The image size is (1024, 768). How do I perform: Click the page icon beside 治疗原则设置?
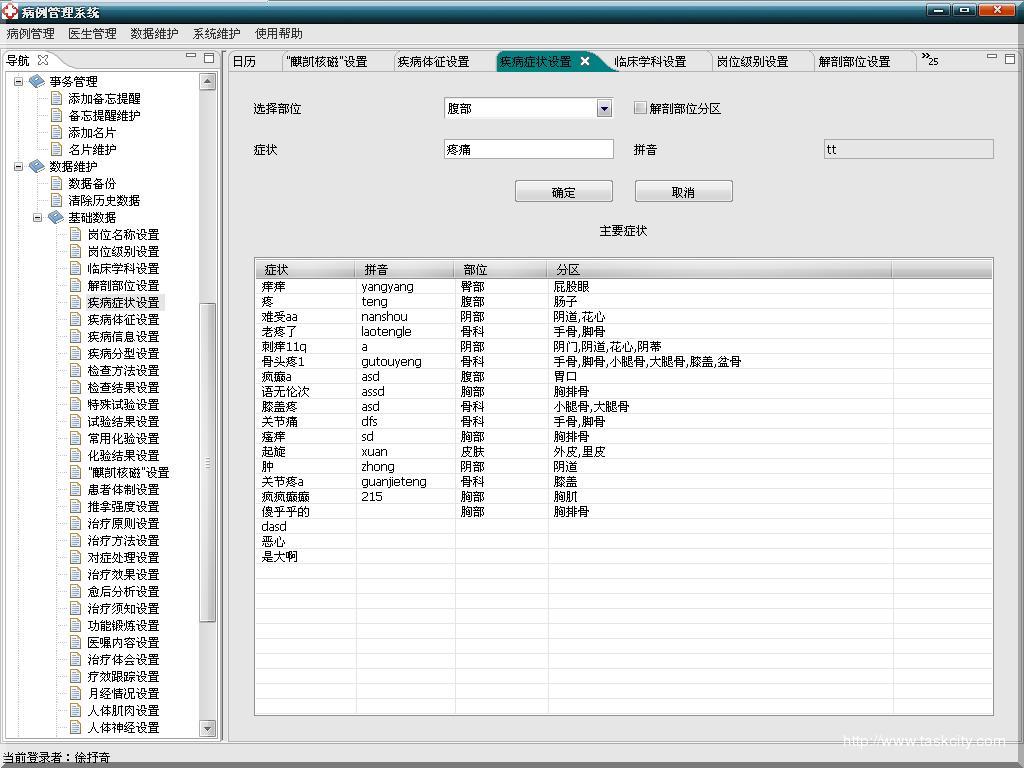click(x=75, y=523)
